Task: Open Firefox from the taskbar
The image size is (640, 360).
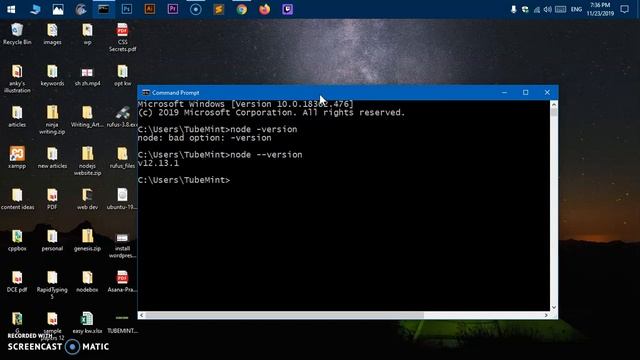Action: pos(264,9)
